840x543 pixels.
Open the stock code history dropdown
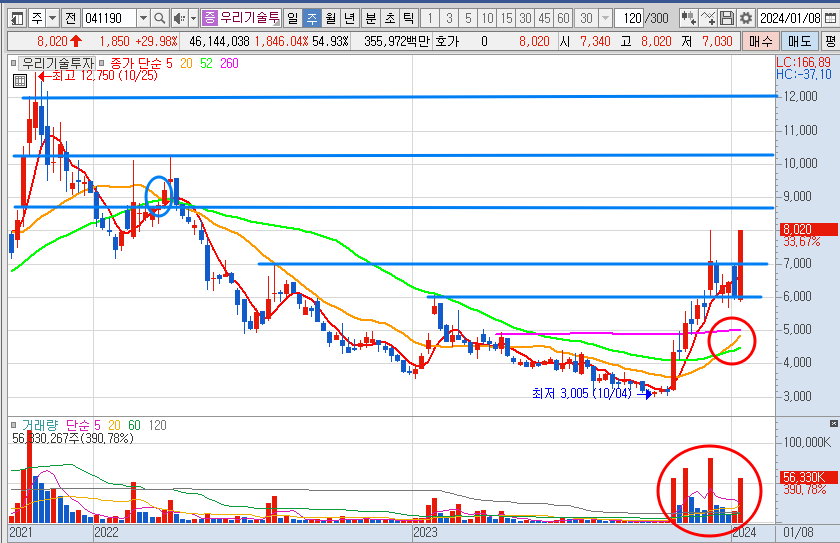(x=143, y=19)
